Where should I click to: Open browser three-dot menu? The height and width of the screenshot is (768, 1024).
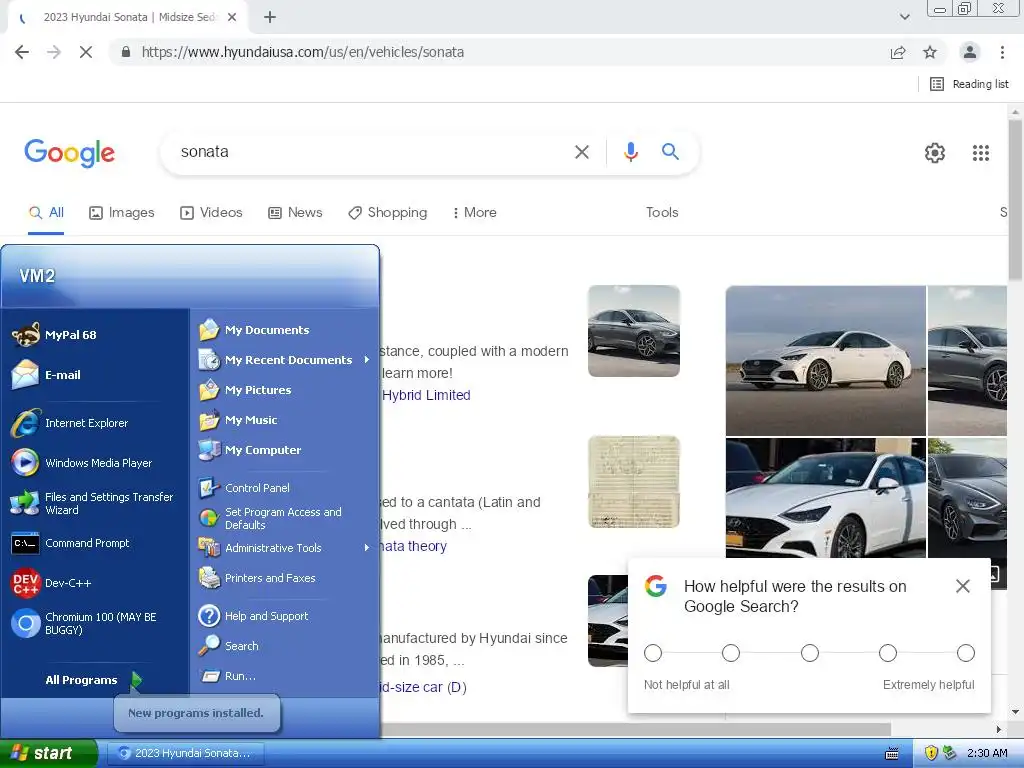[x=1002, y=52]
